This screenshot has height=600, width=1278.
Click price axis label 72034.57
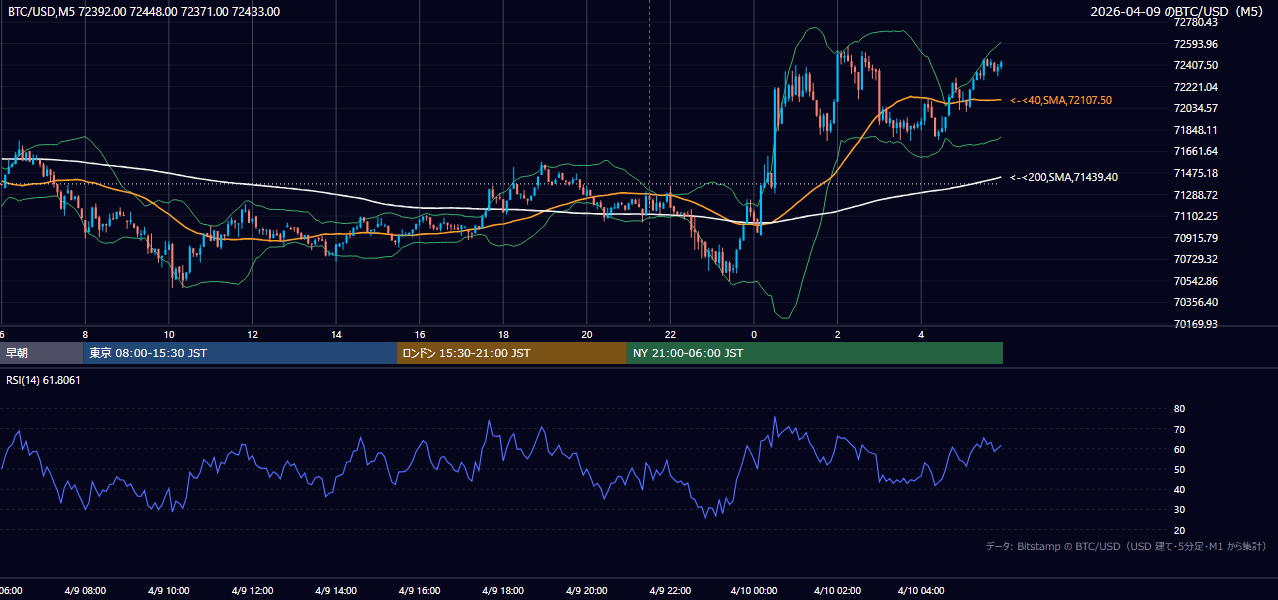(1195, 108)
